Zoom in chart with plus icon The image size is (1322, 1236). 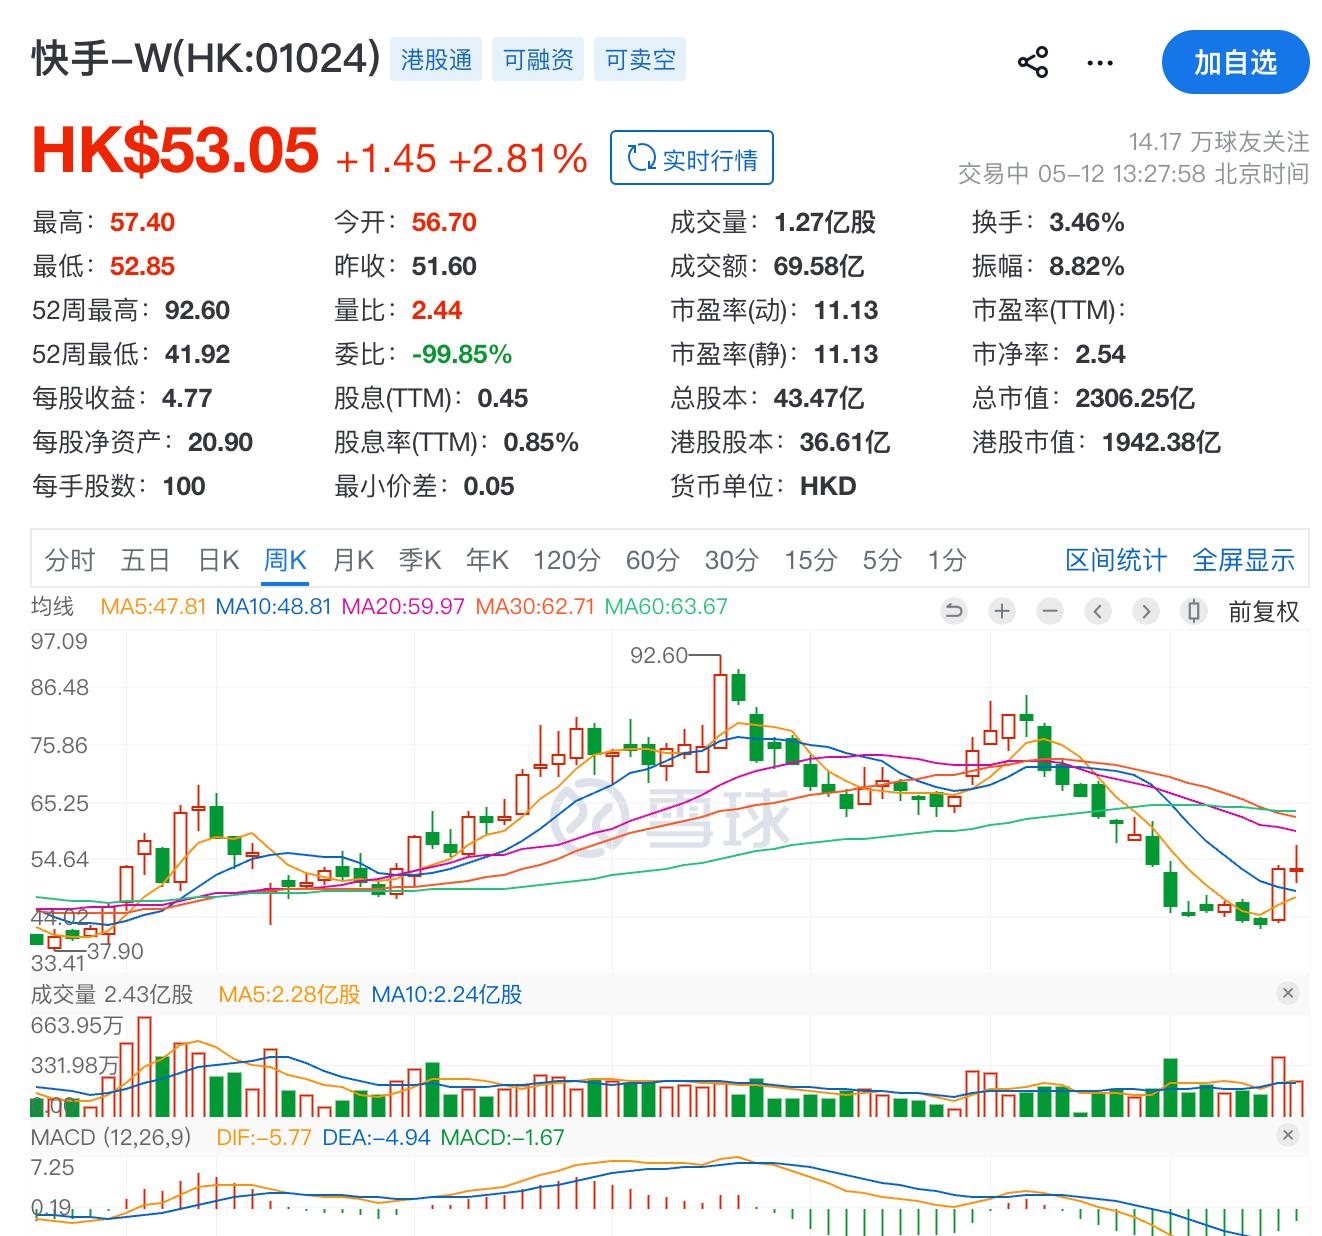click(x=1002, y=610)
